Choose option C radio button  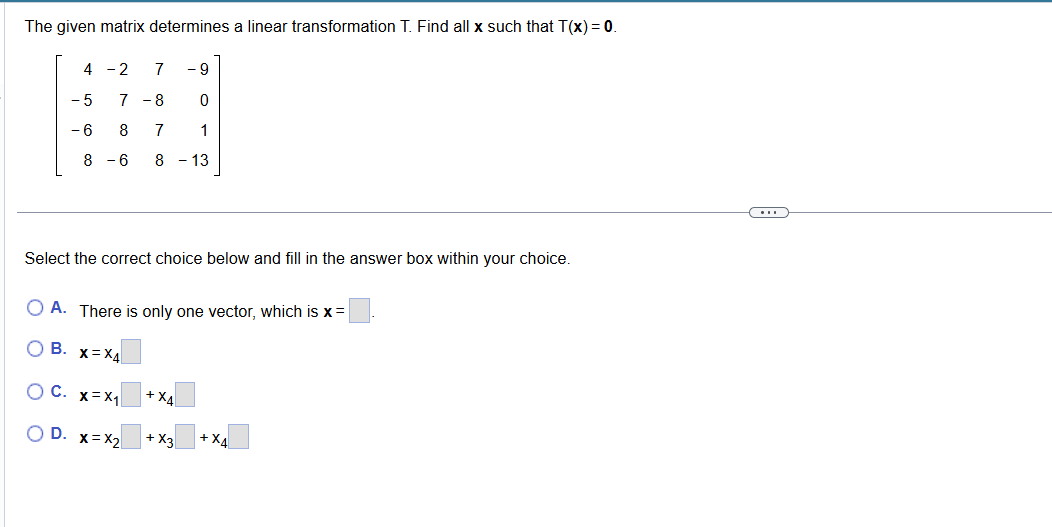[x=36, y=392]
